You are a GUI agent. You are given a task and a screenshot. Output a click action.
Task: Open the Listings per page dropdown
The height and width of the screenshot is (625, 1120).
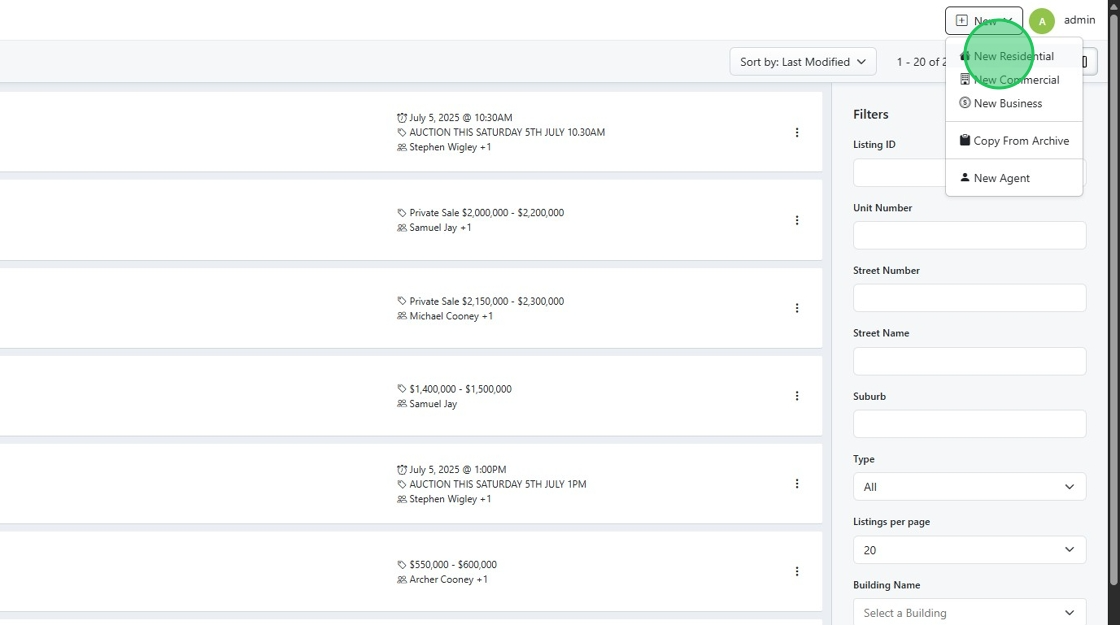[969, 550]
